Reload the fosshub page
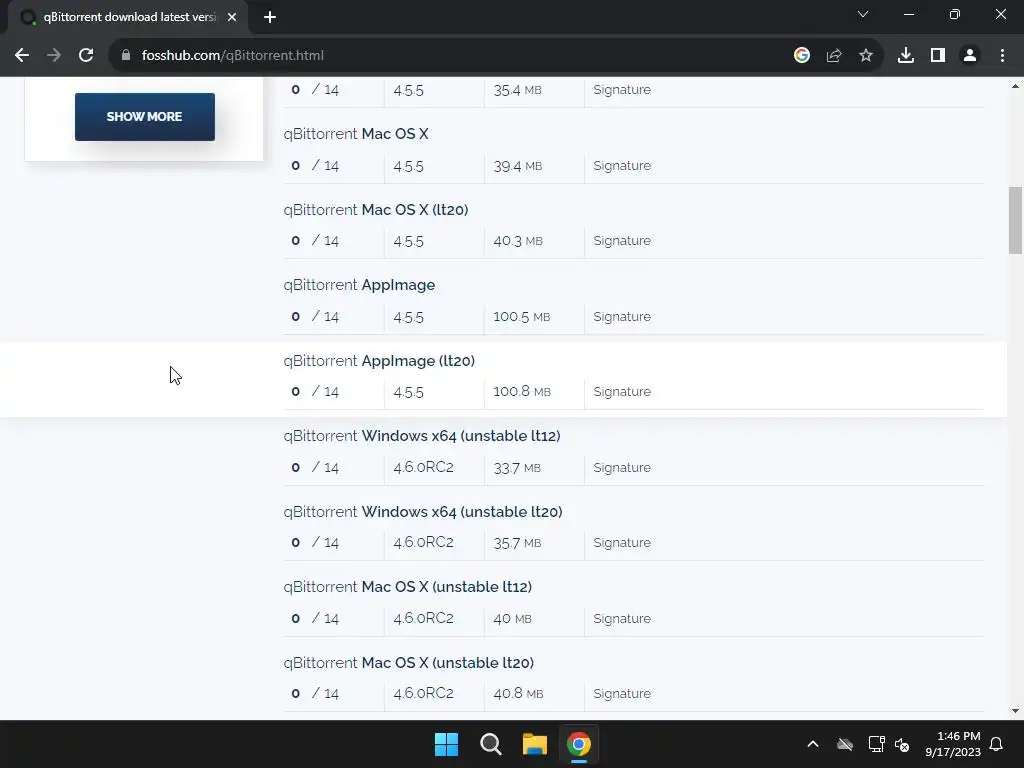The height and width of the screenshot is (768, 1024). coord(86,56)
